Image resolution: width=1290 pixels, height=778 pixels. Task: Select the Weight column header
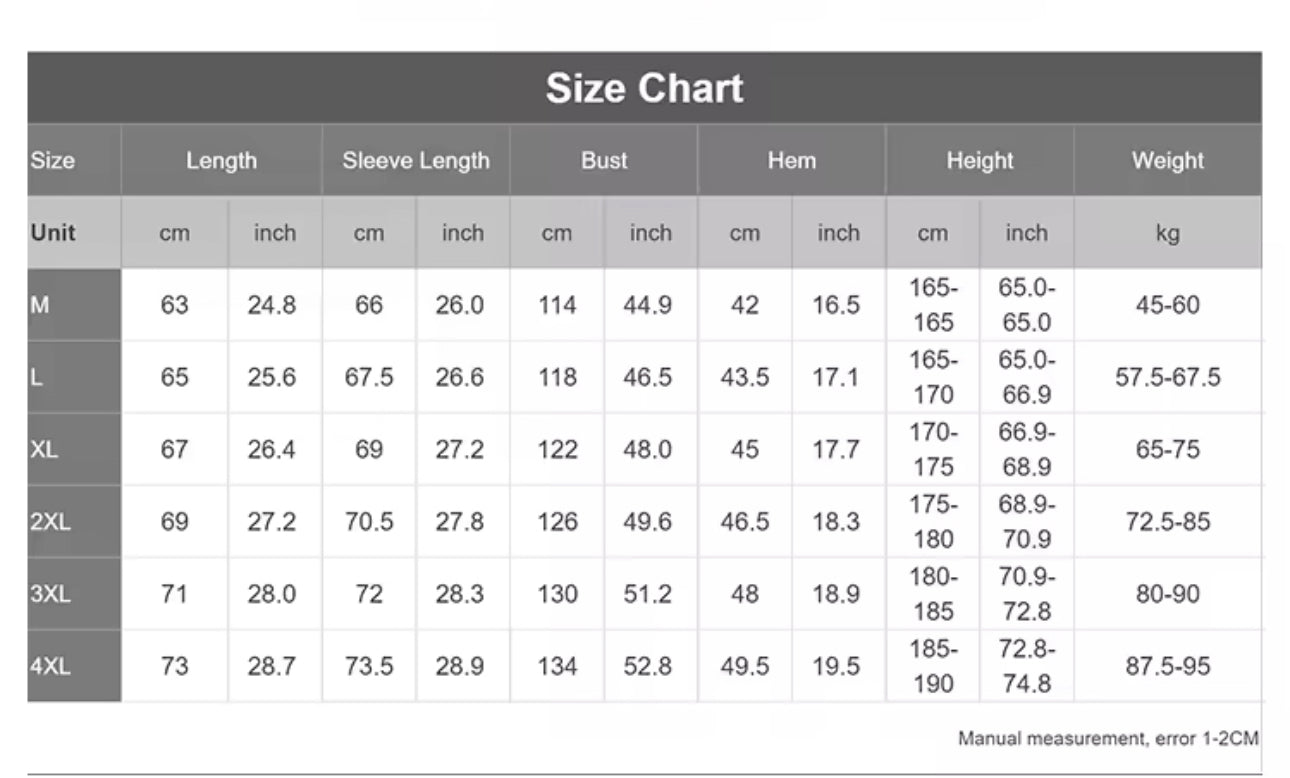[1167, 160]
